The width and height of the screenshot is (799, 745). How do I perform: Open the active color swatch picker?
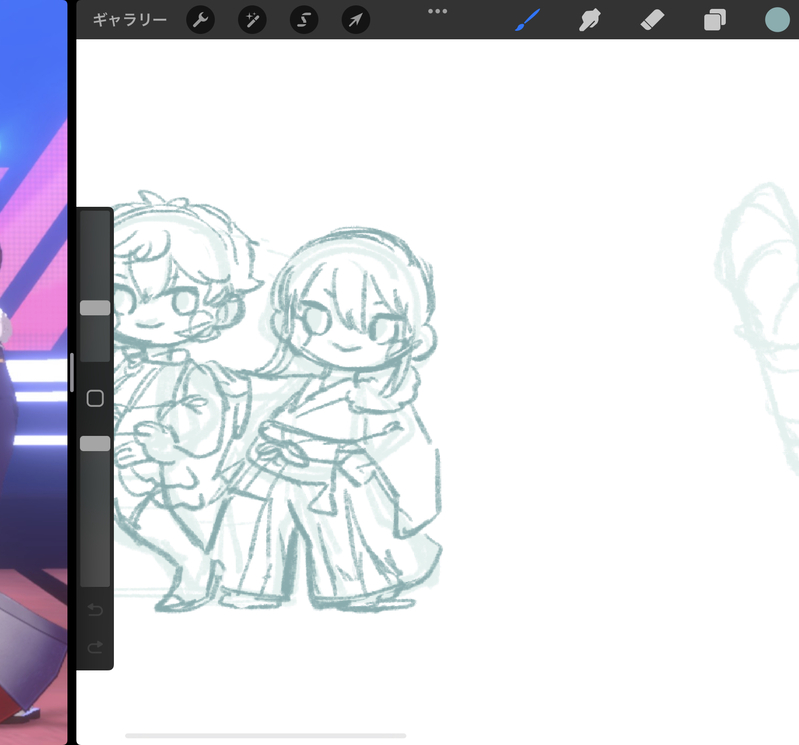(x=777, y=20)
